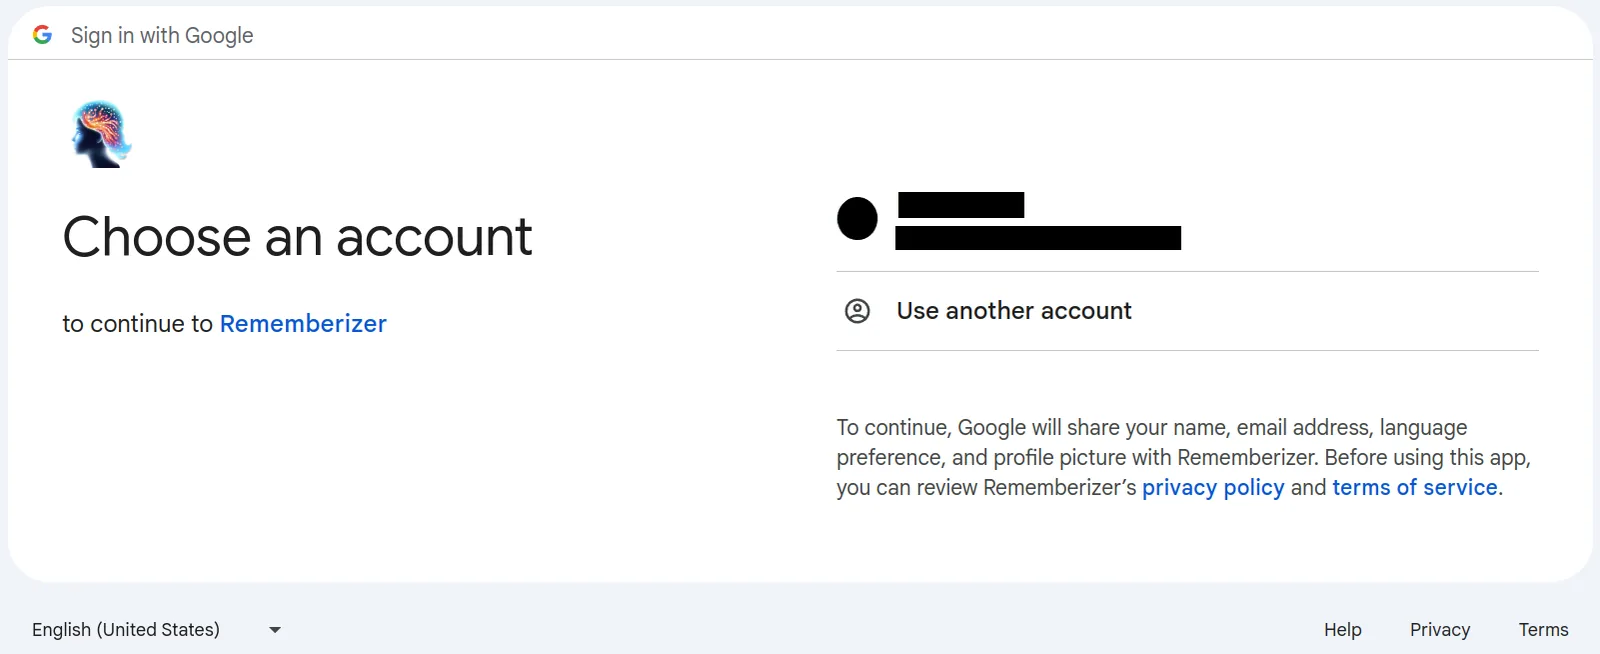Image resolution: width=1600 pixels, height=654 pixels.
Task: Click empty space right of the redacted account row
Action: click(x=1360, y=220)
